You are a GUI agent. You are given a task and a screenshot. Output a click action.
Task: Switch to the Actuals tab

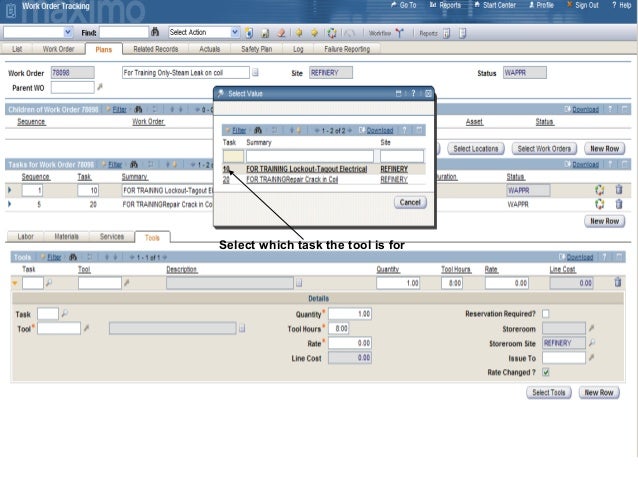pos(209,48)
